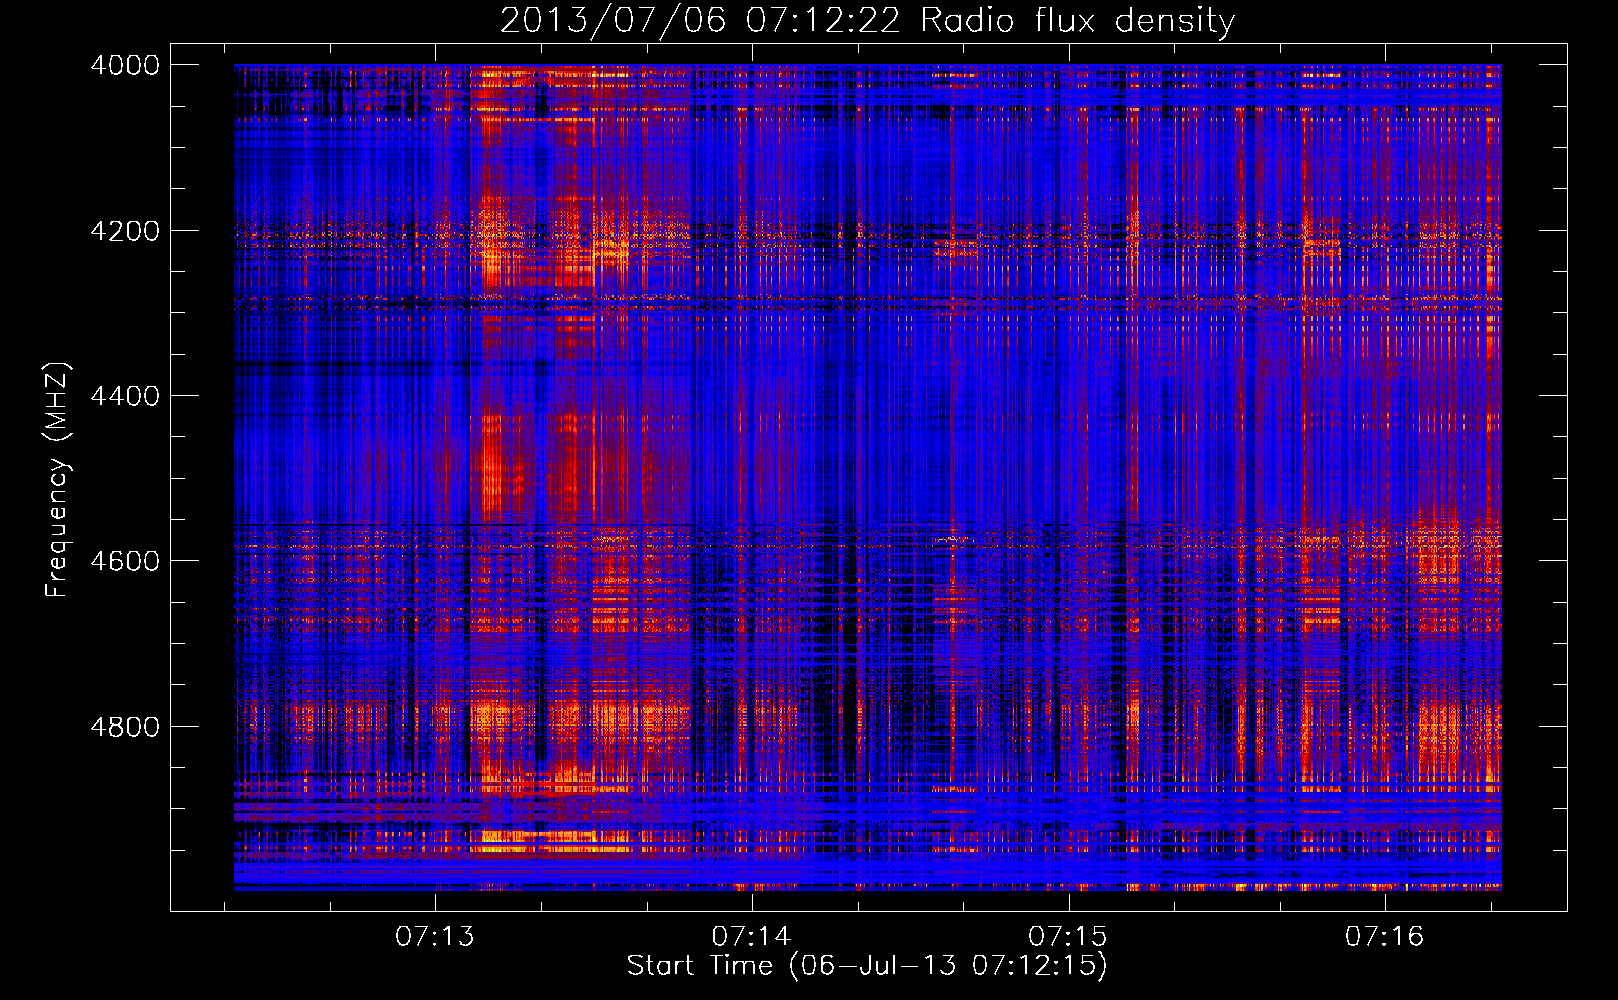1618x1000 pixels.
Task: Select the 4000 frequency axis label
Action: (125, 65)
